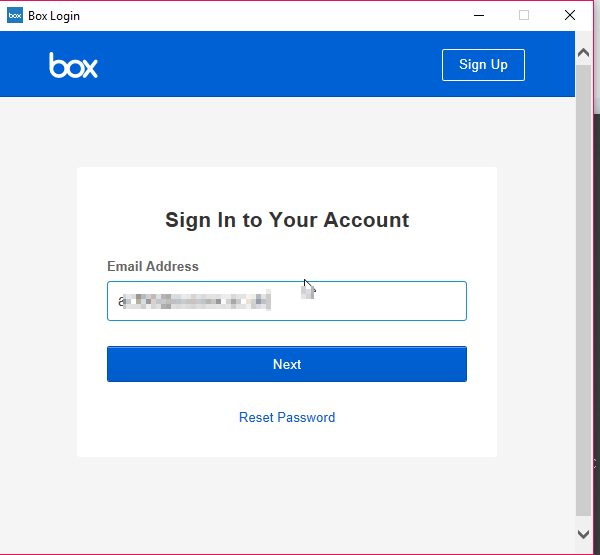Click the scrollbar down arrow

click(584, 534)
